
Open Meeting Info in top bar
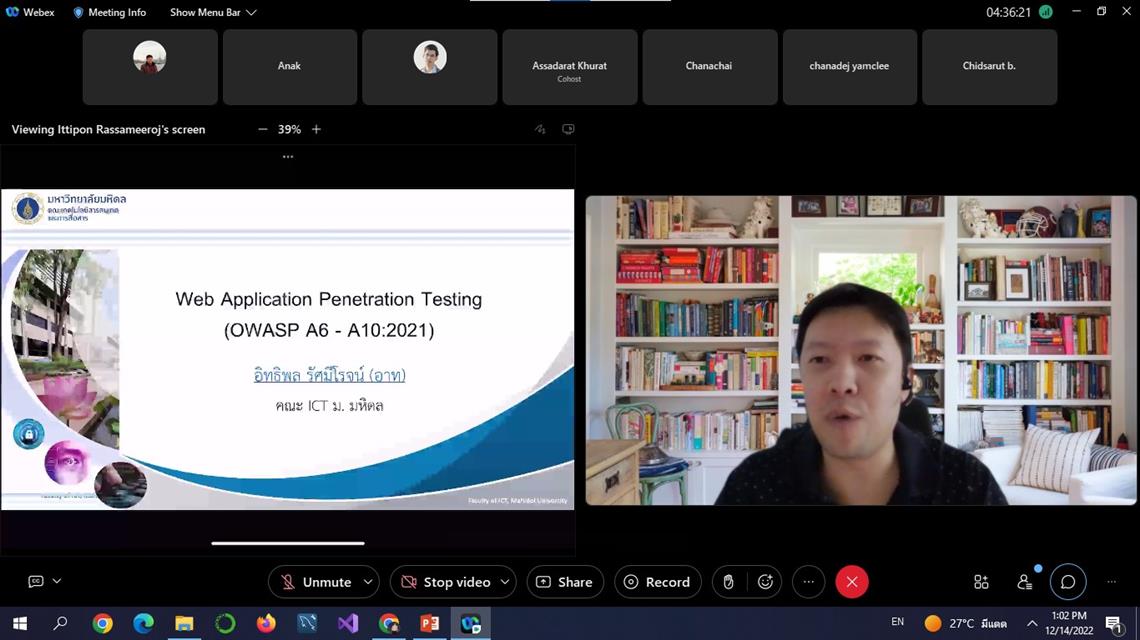coord(109,12)
